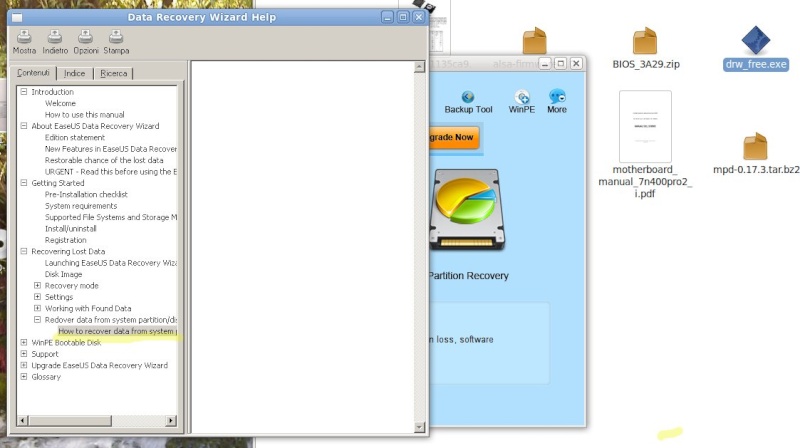Image resolution: width=800 pixels, height=448 pixels.
Task: Click content pane scroll down arrow
Action: coord(419,427)
